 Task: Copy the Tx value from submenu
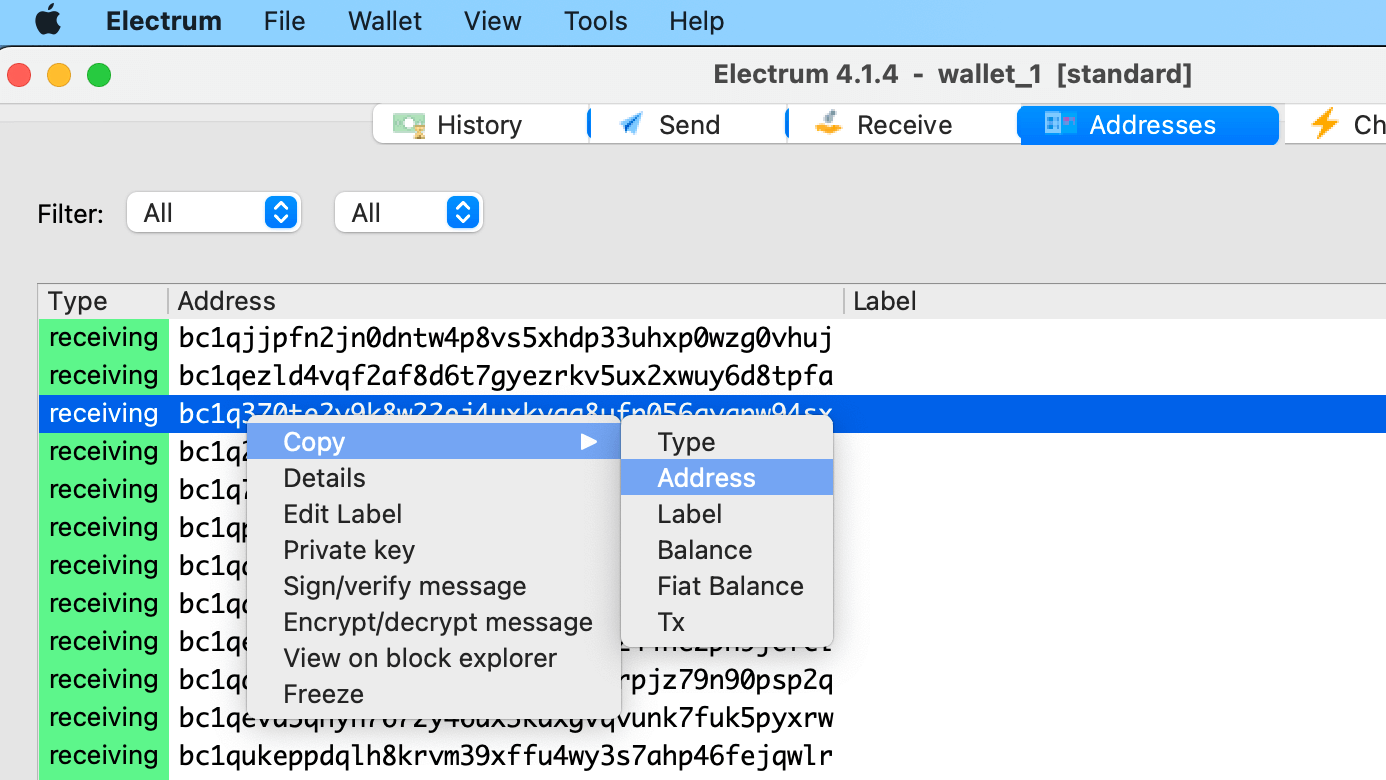point(727,622)
